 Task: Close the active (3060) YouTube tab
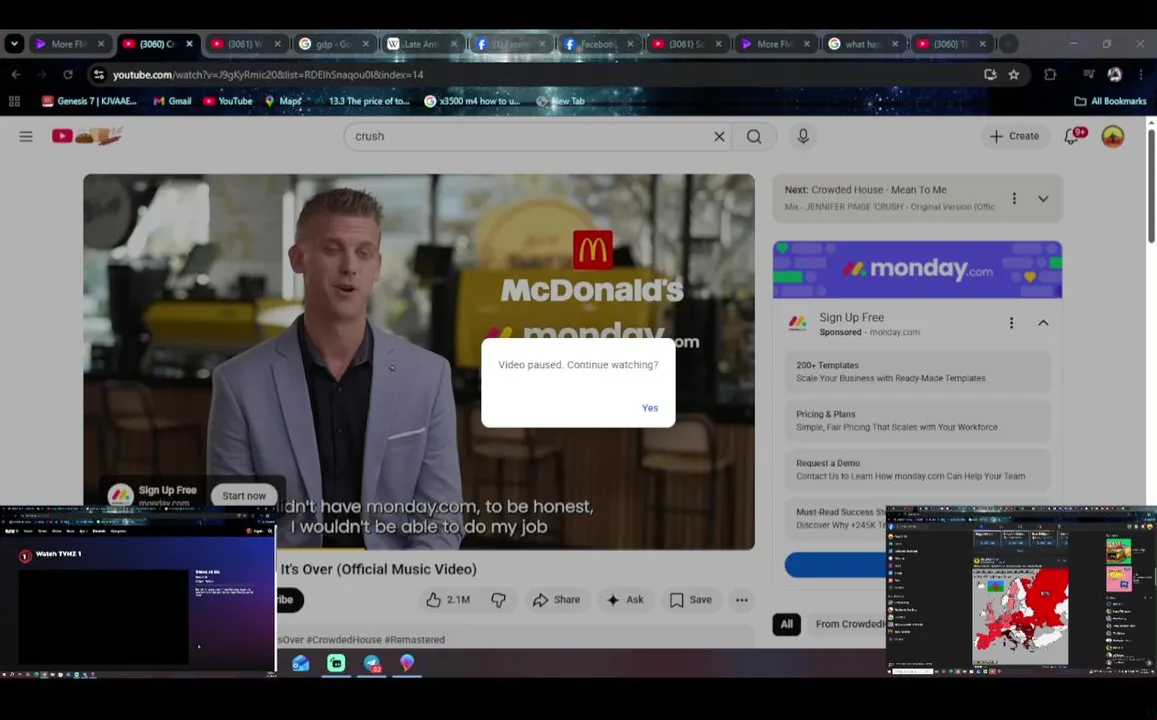(190, 44)
